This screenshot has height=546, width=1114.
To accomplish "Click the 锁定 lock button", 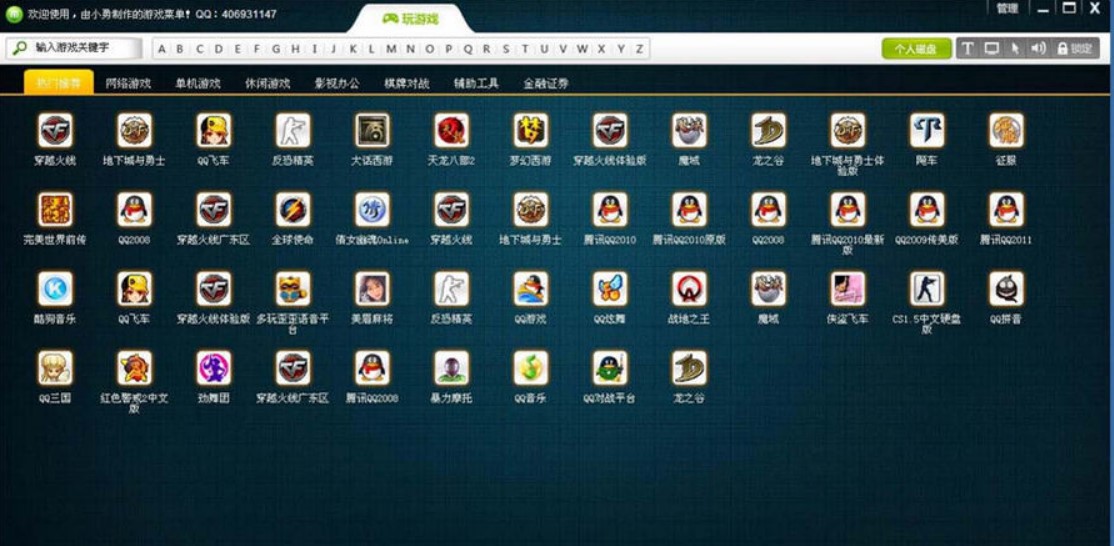I will click(1074, 48).
